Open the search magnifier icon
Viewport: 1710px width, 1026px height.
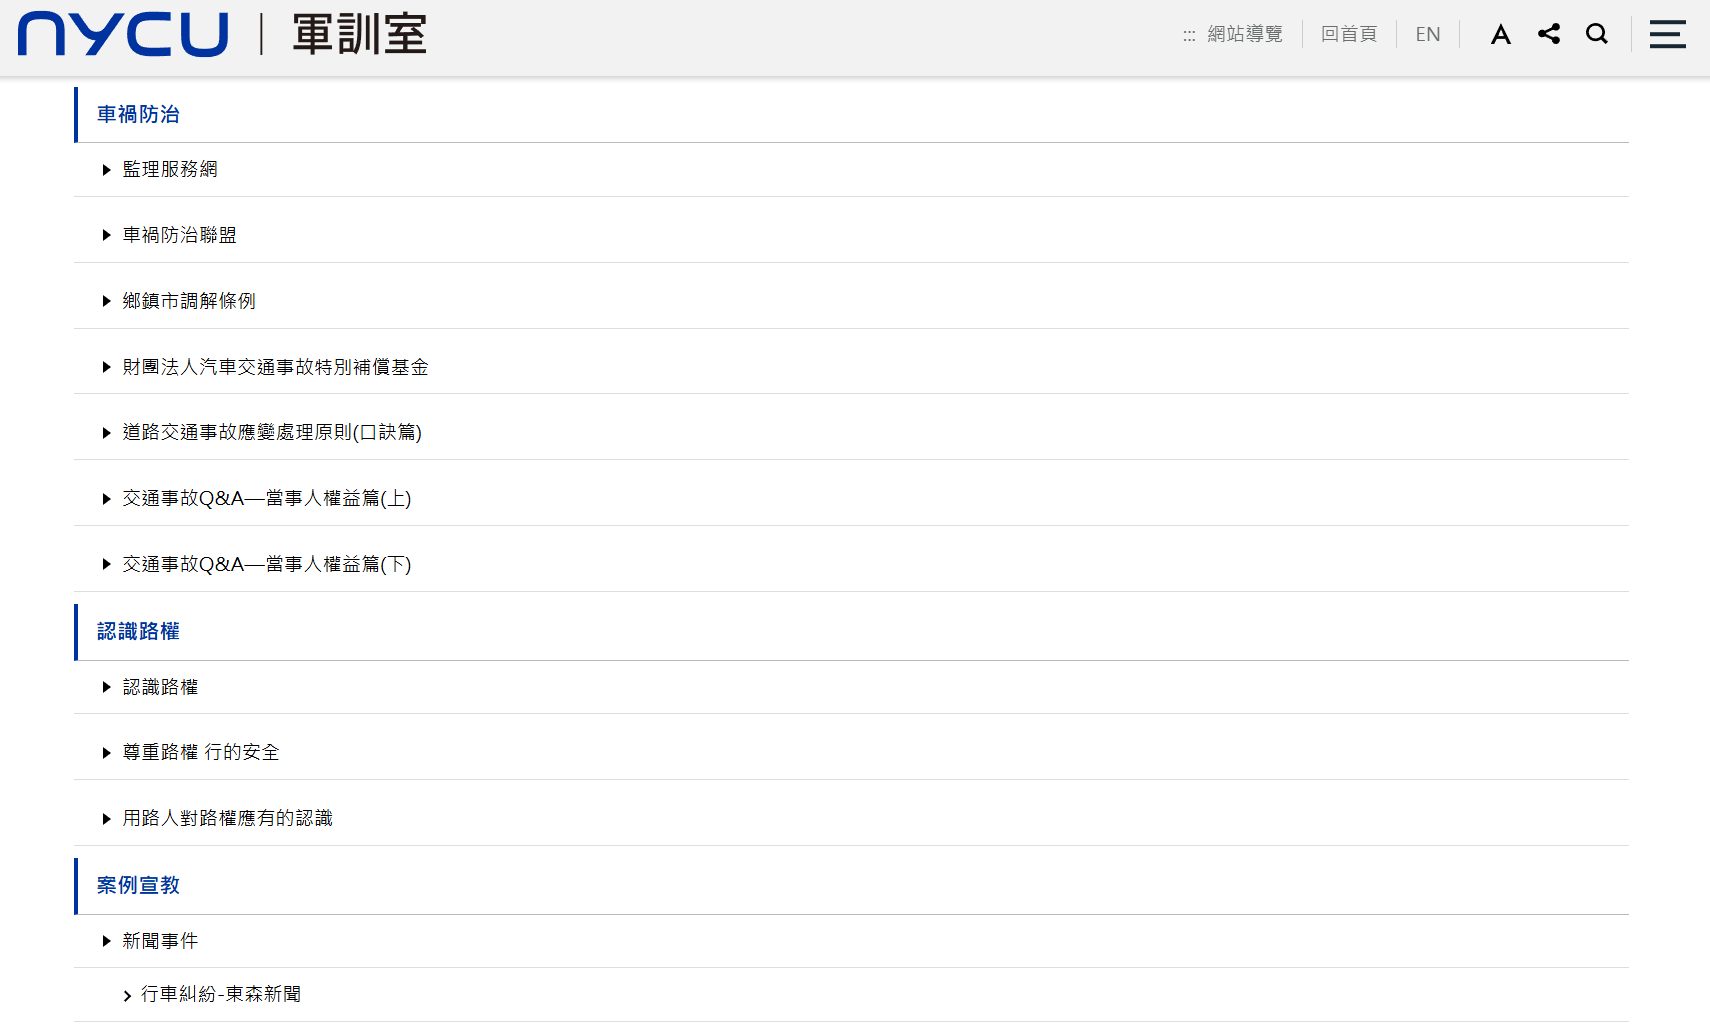[x=1597, y=34]
